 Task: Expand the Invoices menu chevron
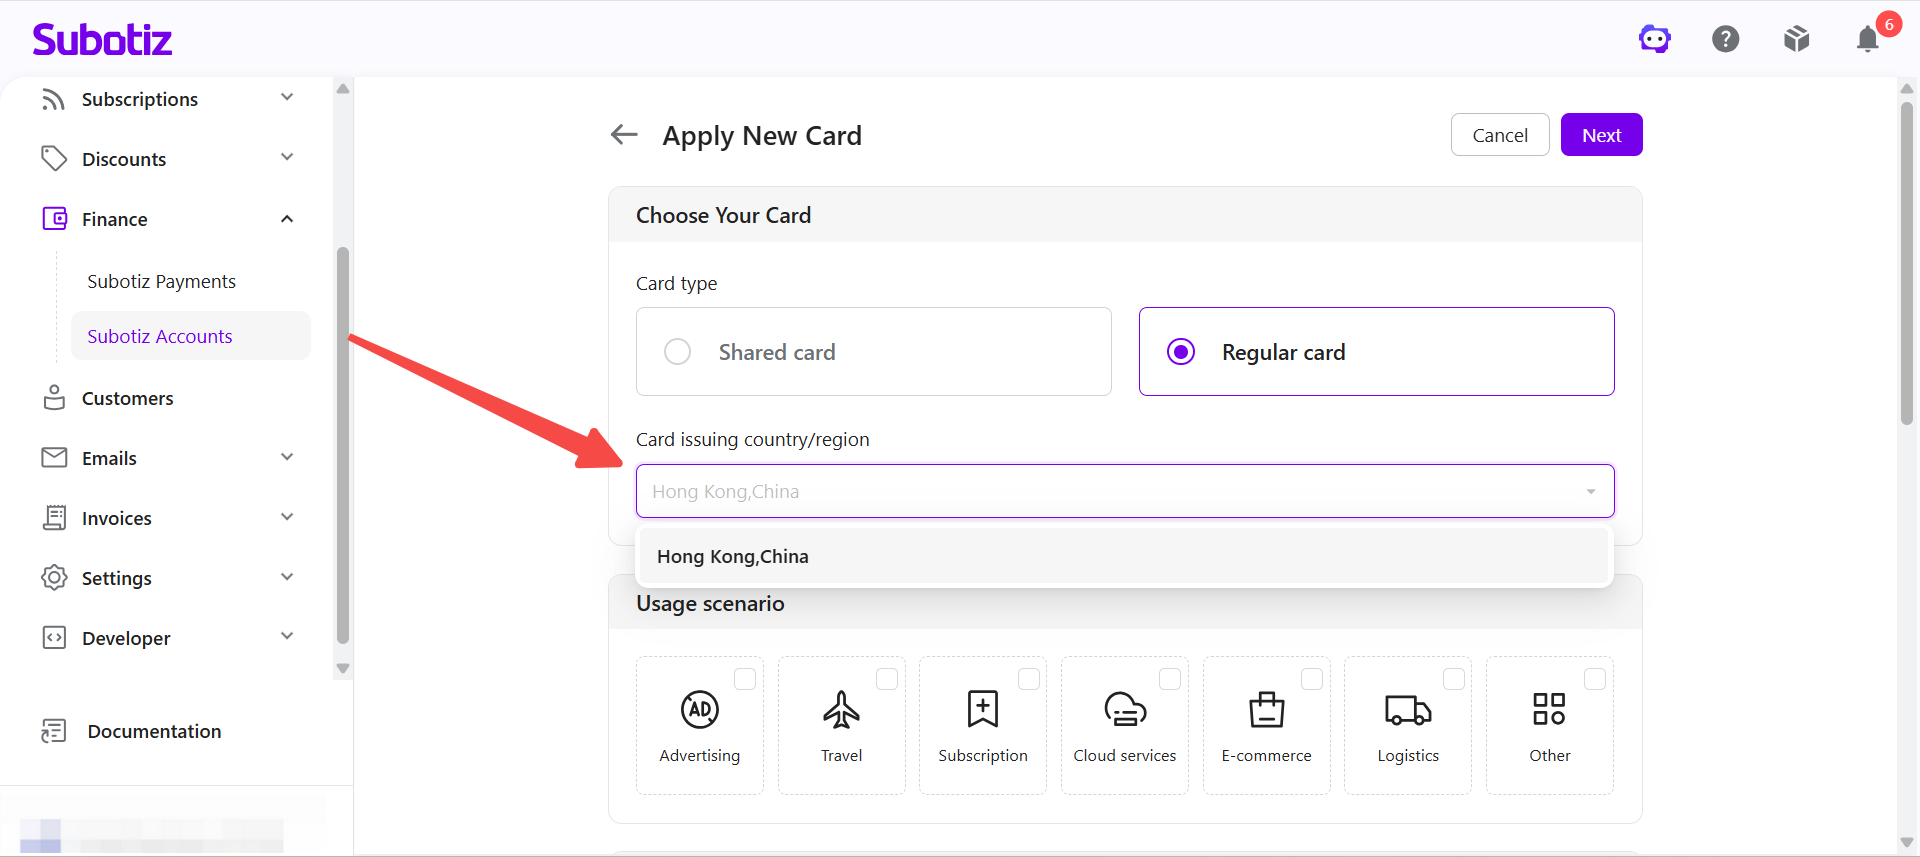pyautogui.click(x=287, y=517)
